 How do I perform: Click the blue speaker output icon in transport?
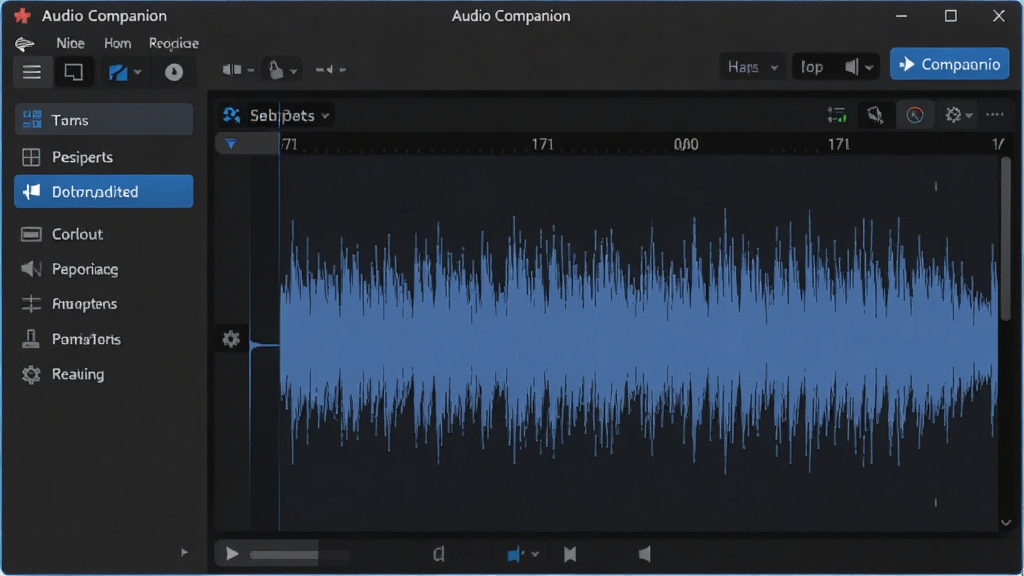pyautogui.click(x=515, y=554)
